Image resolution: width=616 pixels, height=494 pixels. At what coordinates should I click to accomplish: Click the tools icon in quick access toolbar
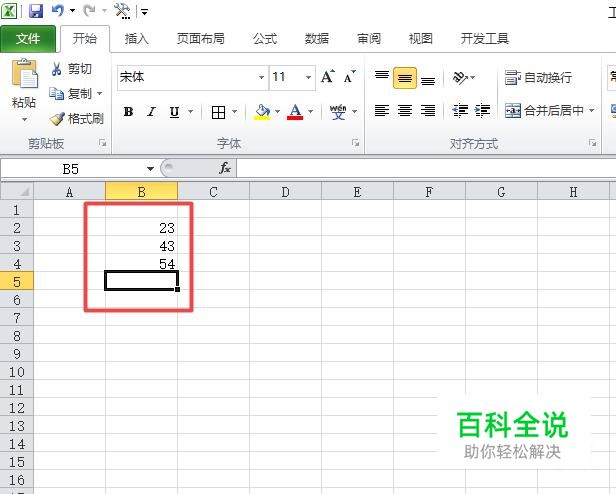(122, 11)
